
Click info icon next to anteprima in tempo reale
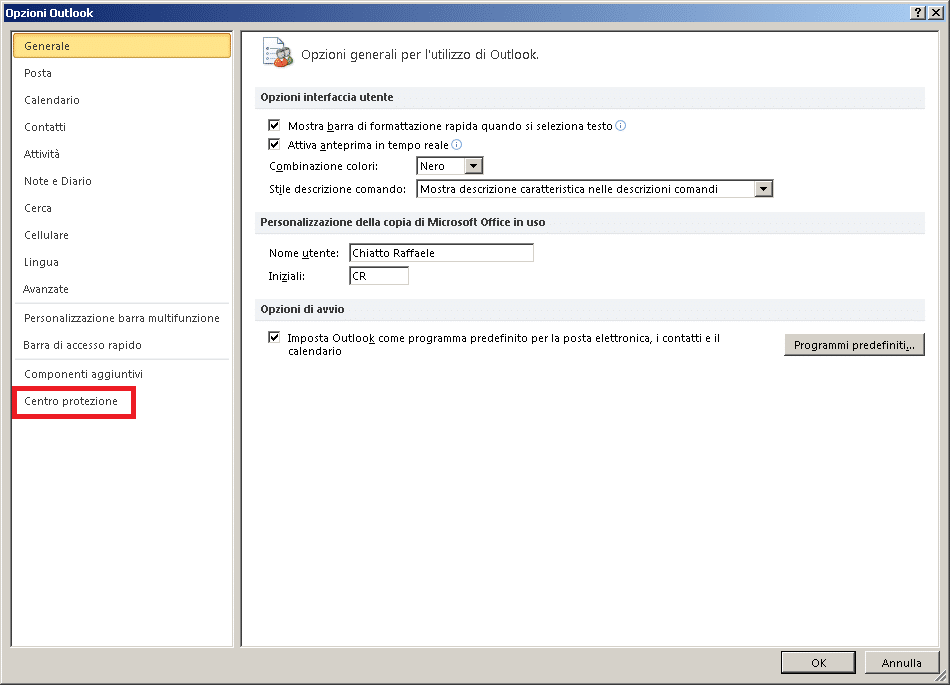pyautogui.click(x=457, y=144)
